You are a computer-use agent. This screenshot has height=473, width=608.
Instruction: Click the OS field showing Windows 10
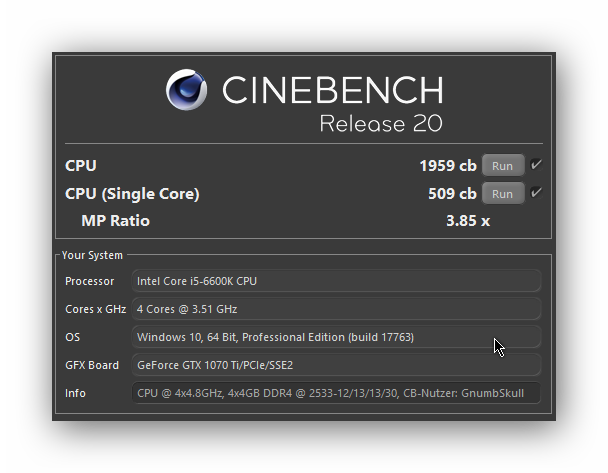[x=336, y=337]
